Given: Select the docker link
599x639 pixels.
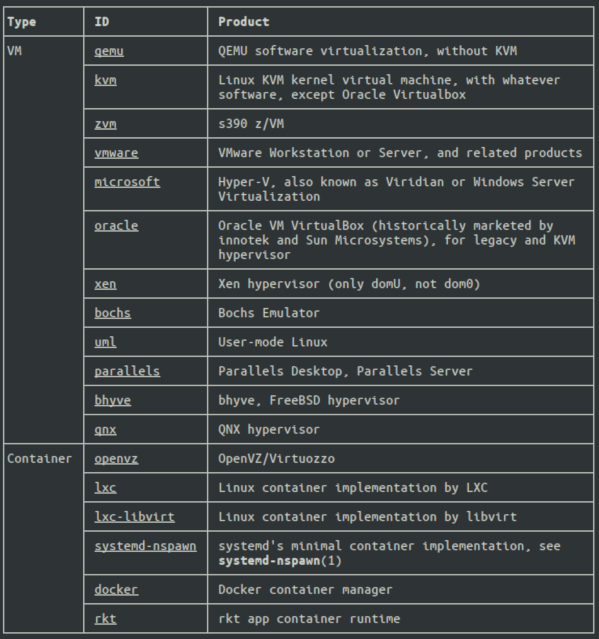Looking at the screenshot, I should click(116, 589).
